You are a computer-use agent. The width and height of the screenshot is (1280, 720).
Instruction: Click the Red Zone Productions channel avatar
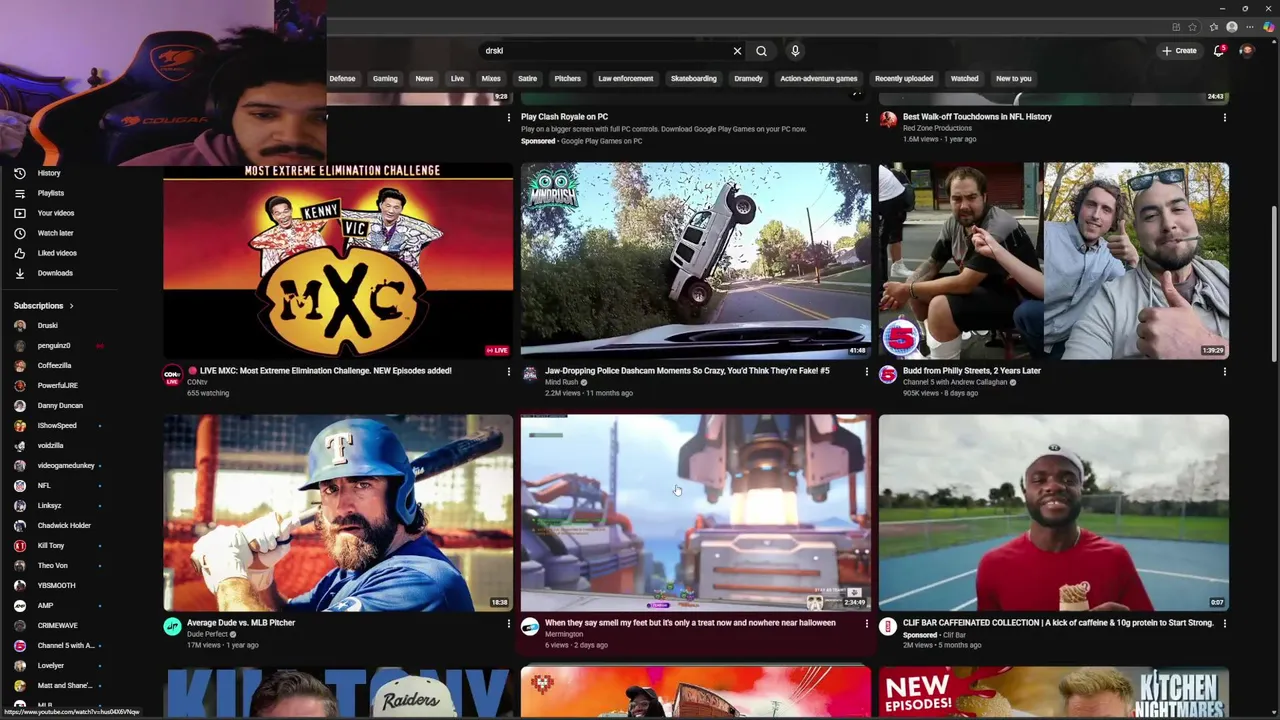(x=888, y=120)
